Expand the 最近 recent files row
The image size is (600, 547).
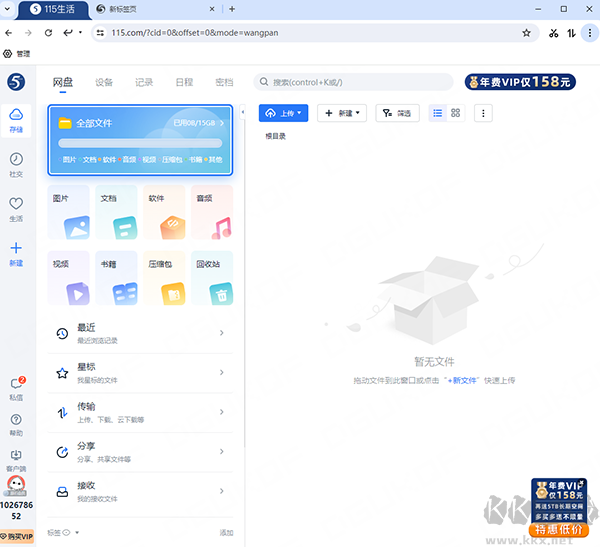[x=140, y=333]
